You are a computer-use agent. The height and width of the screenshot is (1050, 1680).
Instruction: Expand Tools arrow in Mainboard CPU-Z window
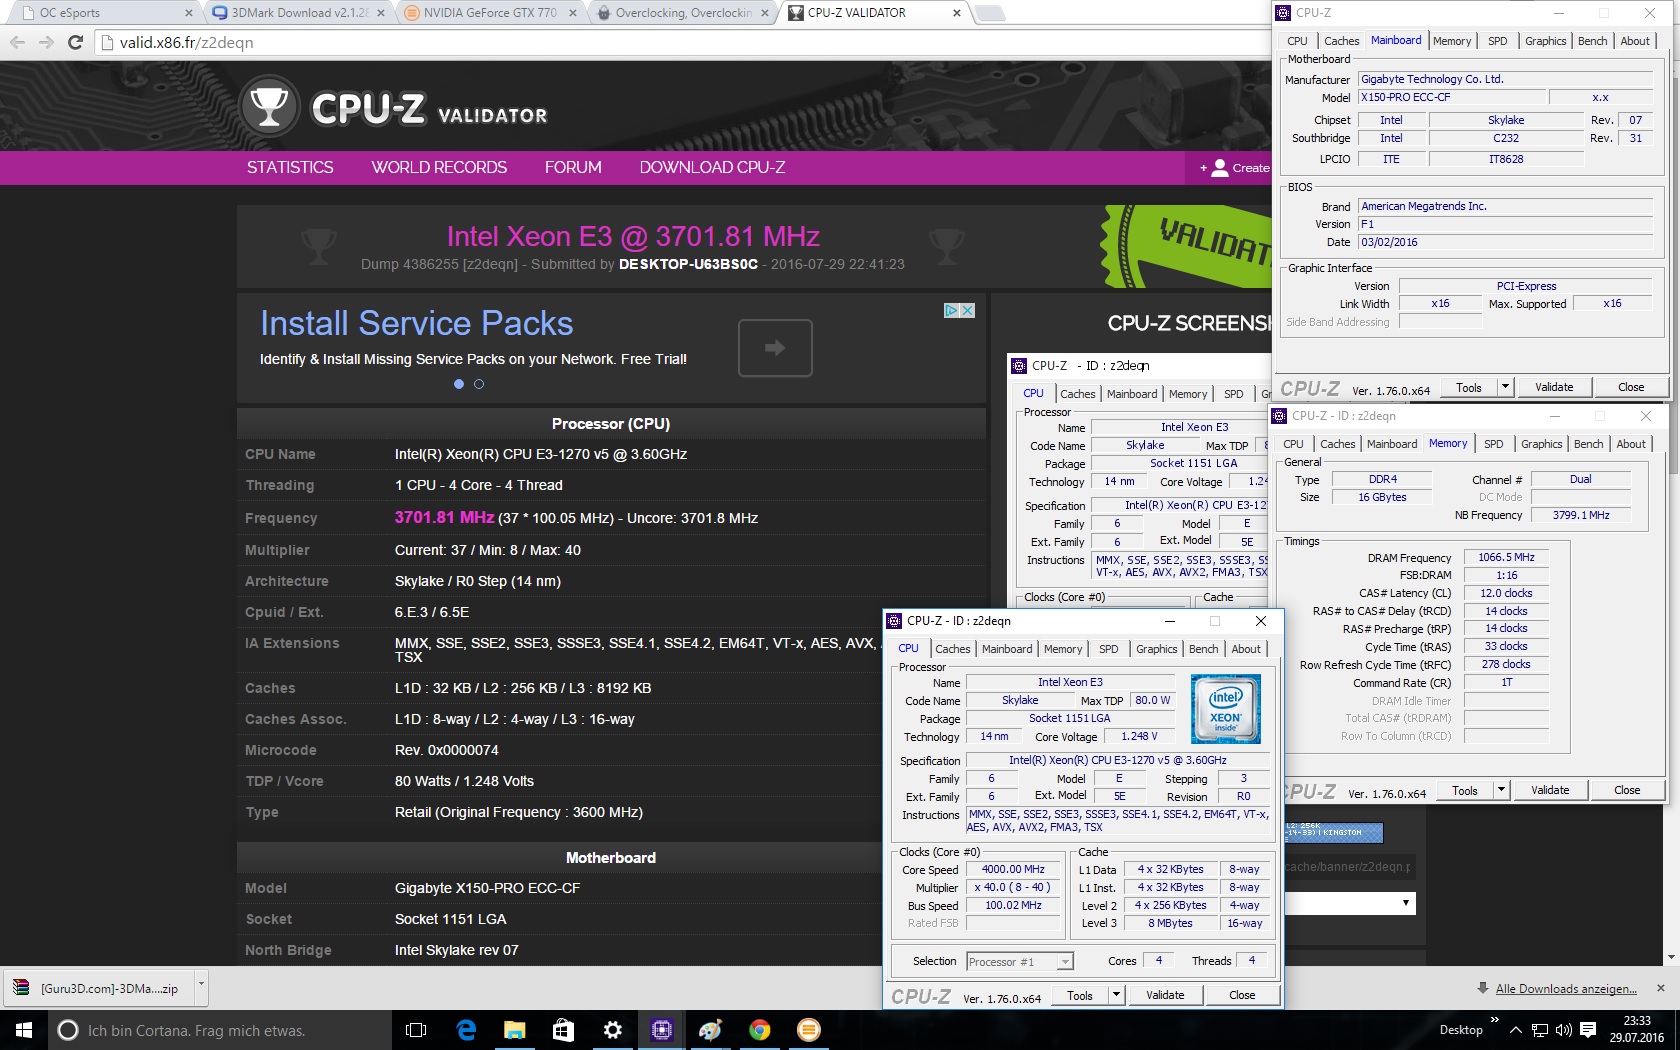point(1504,387)
